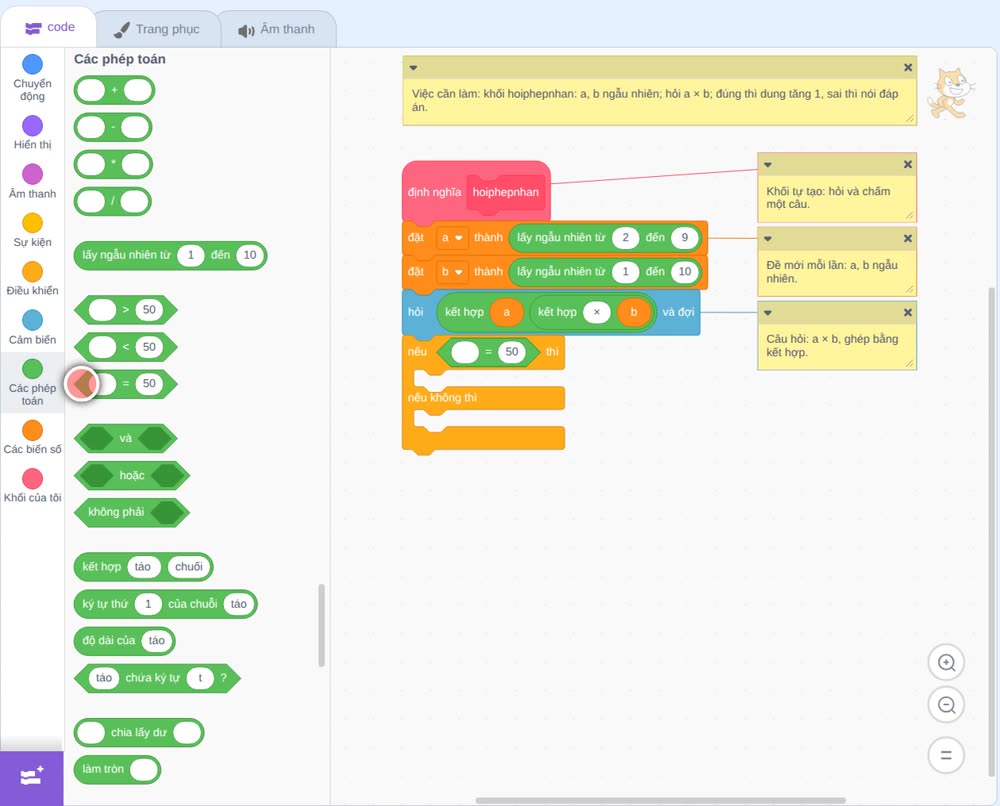Open the Khối của tôi category

(x=33, y=486)
